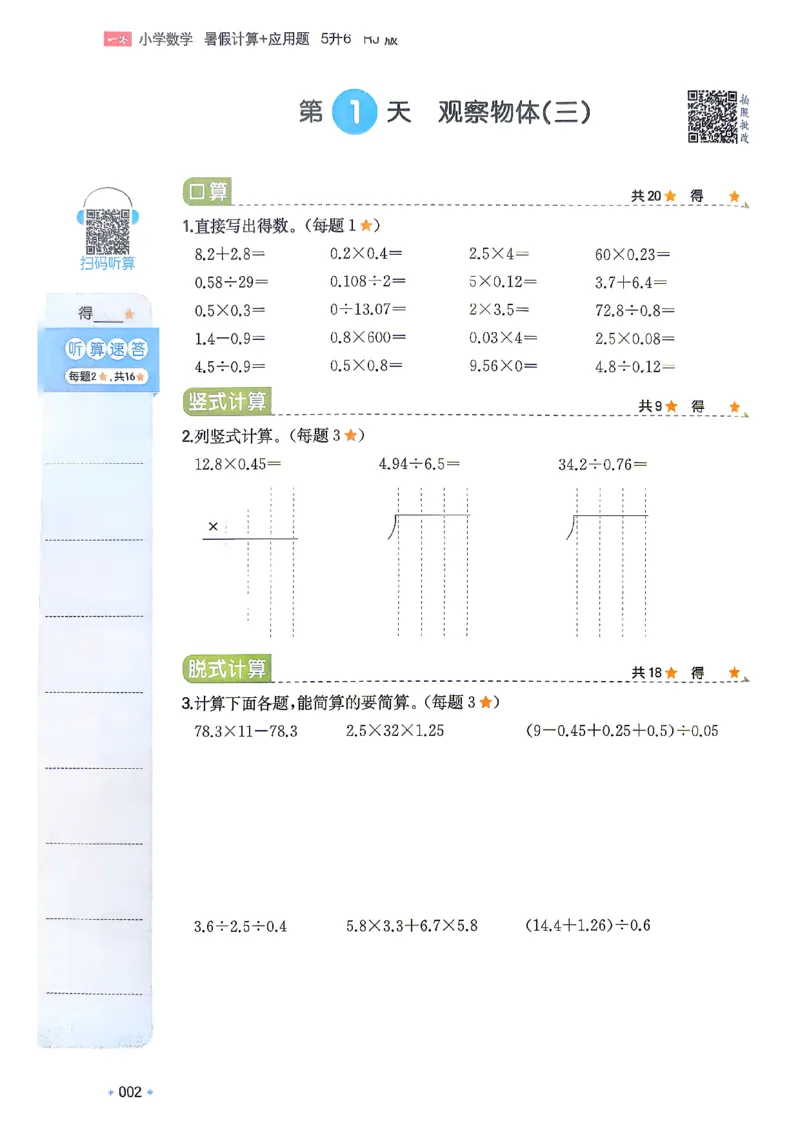Click the header text 小学数学 暑假计算+应用题

click(x=223, y=39)
